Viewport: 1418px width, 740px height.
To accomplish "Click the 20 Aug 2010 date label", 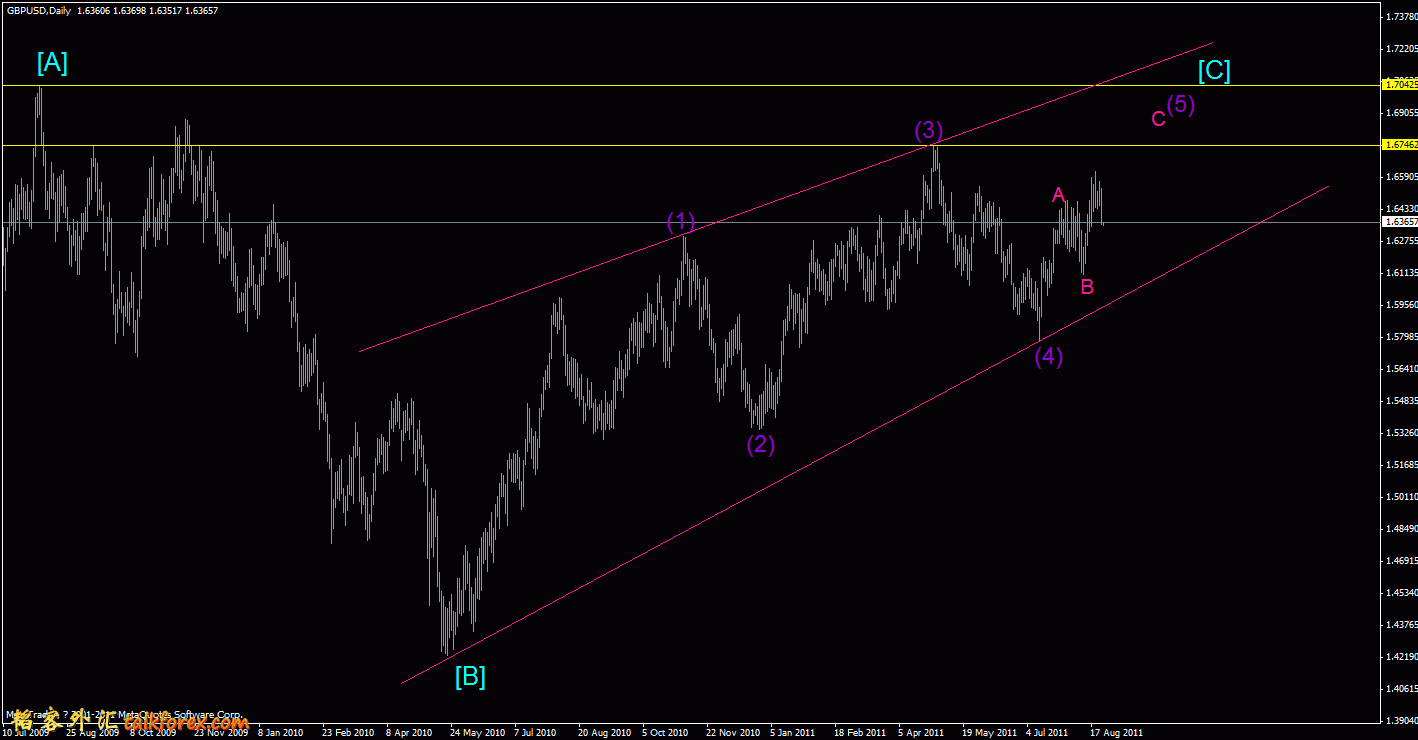I will click(x=604, y=732).
